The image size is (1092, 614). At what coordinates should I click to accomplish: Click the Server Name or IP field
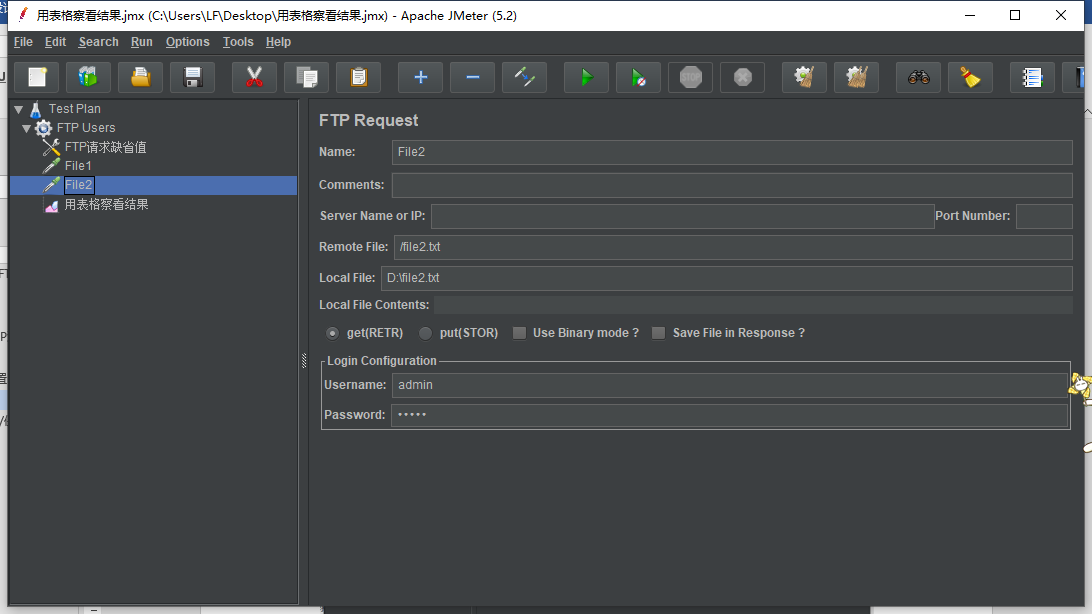[x=682, y=217]
